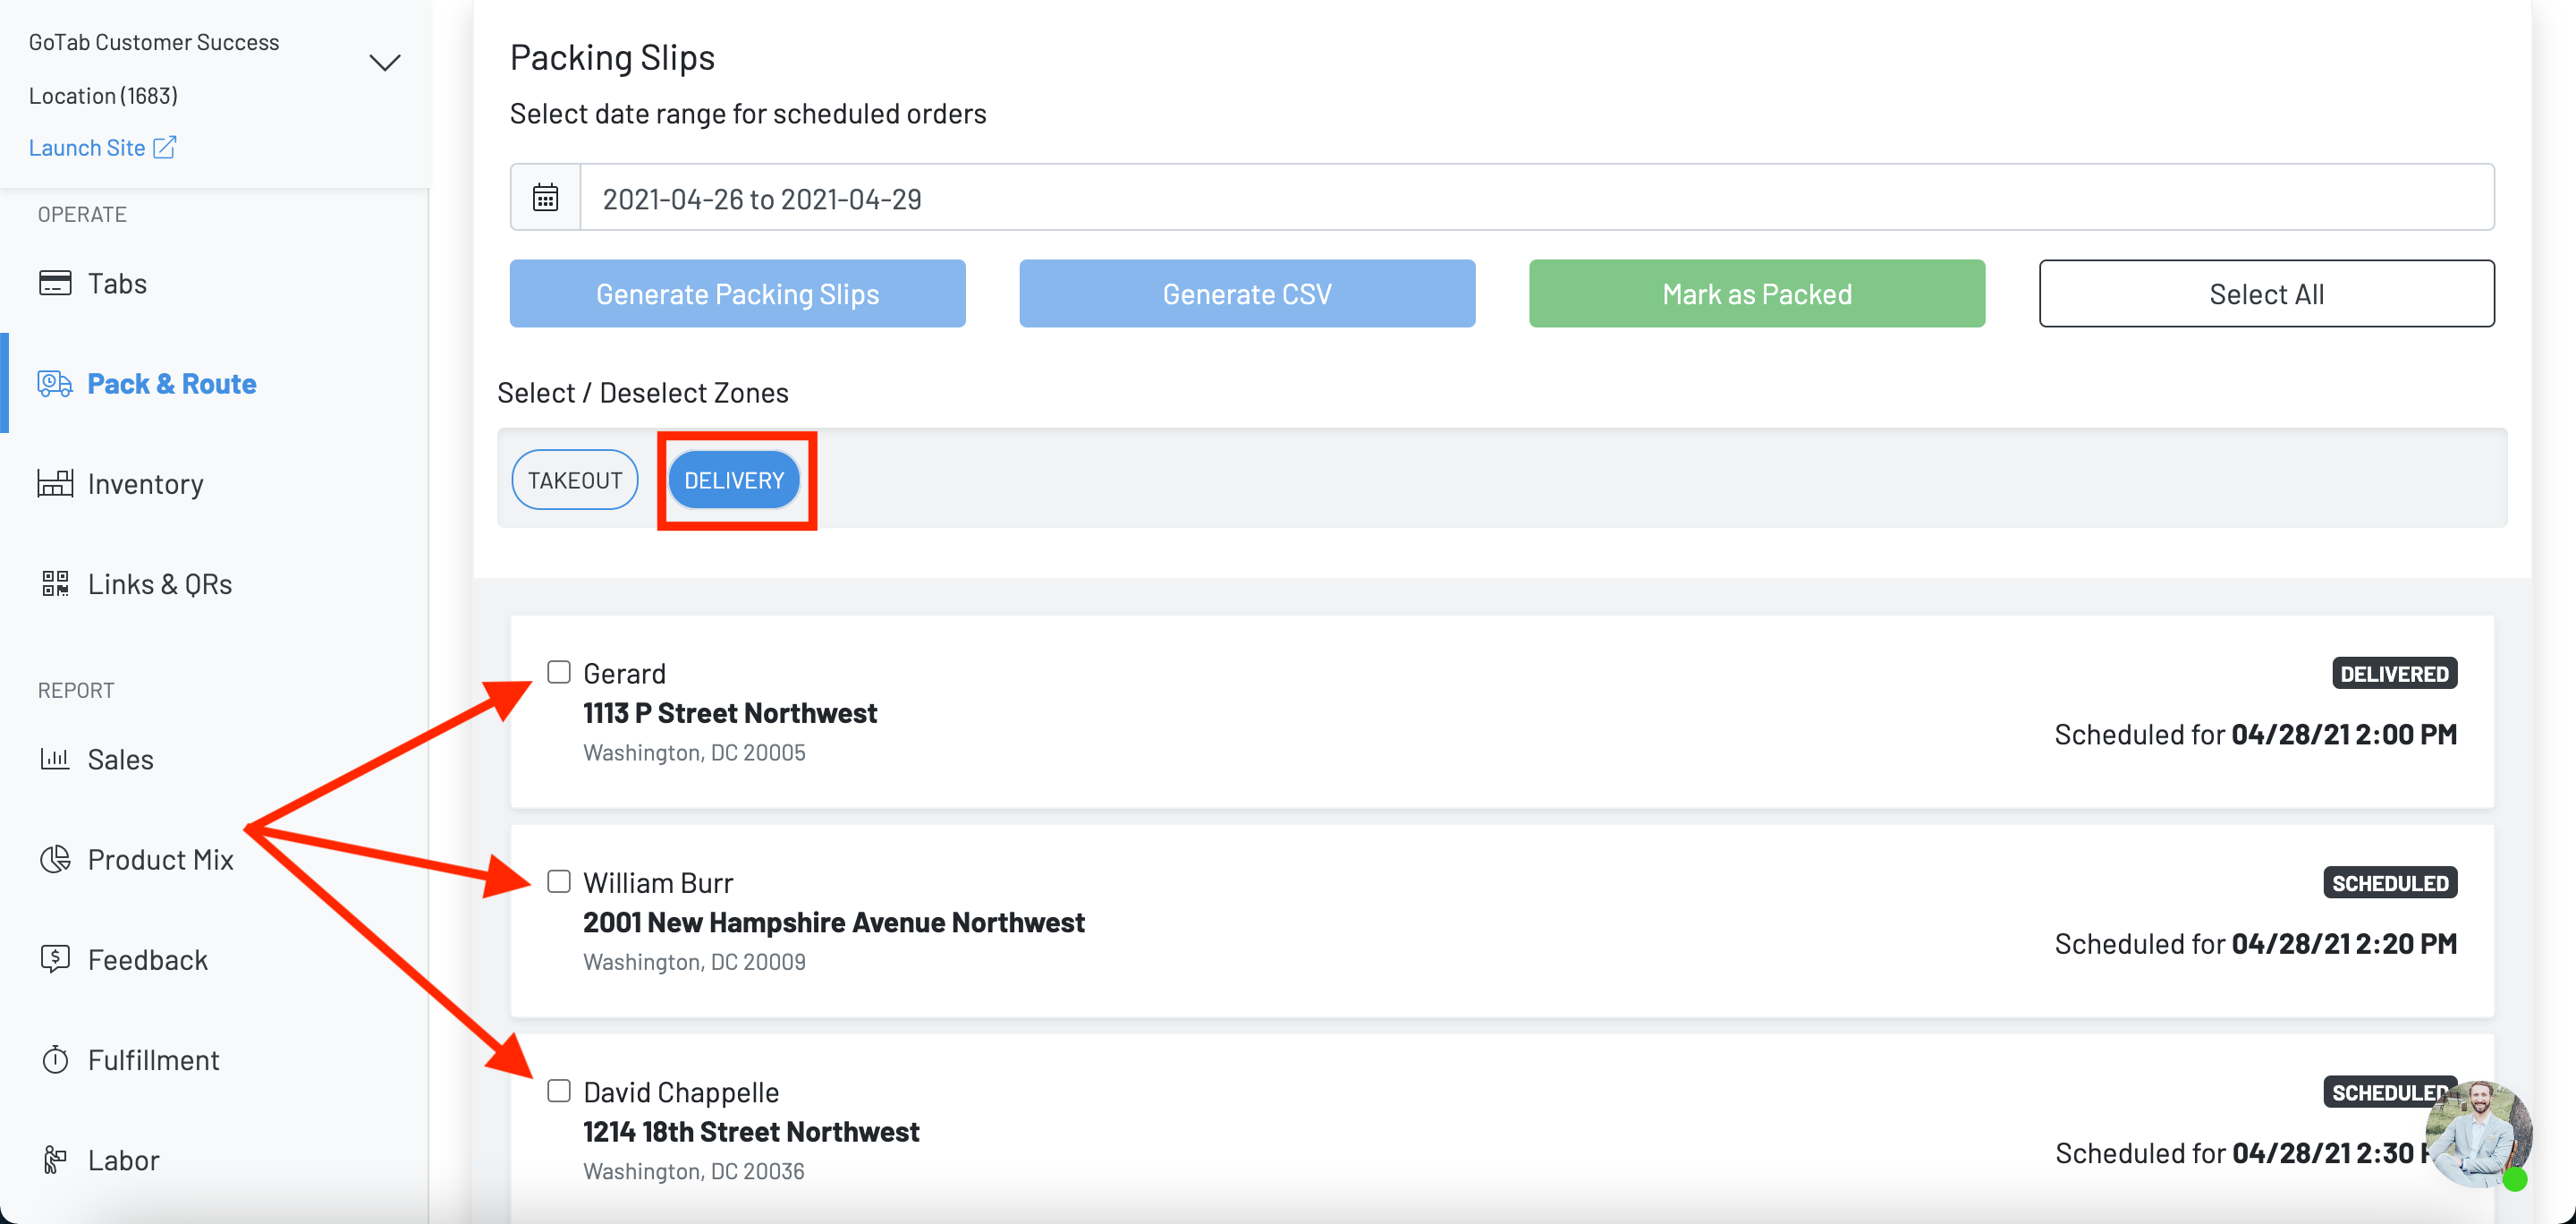Viewport: 2576px width, 1224px height.
Task: Select William Burr's order checkbox
Action: click(x=559, y=881)
